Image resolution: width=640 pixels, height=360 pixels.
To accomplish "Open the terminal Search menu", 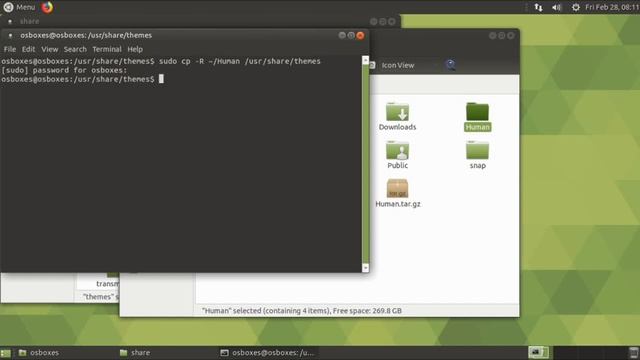I will coord(75,49).
